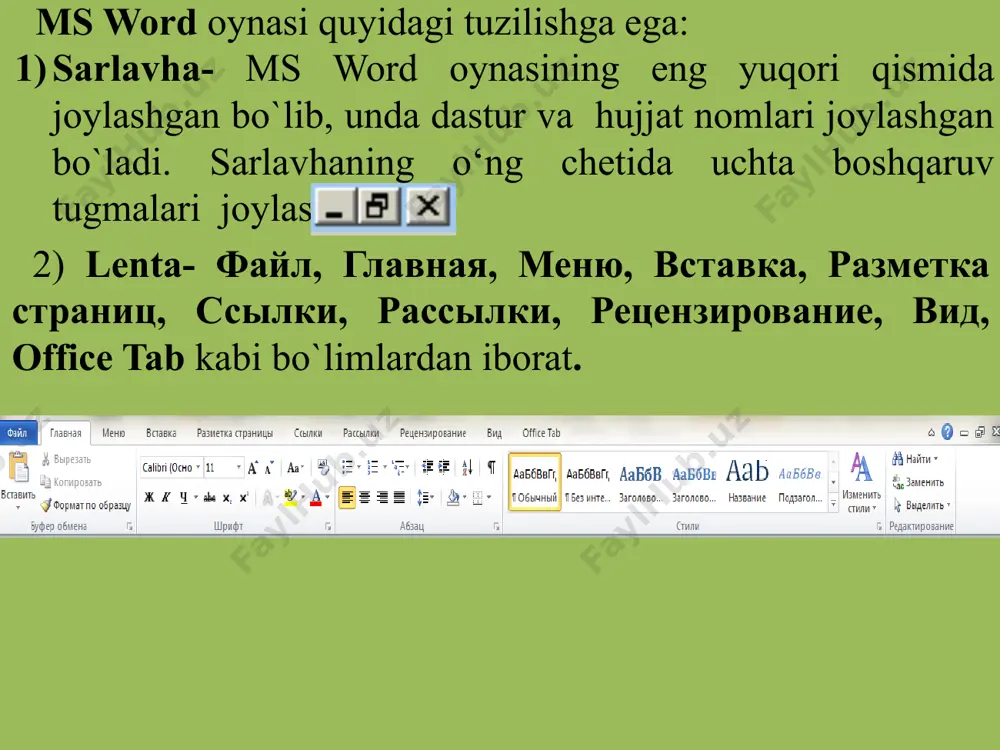
Task: Click the borders icon
Action: (x=478, y=497)
